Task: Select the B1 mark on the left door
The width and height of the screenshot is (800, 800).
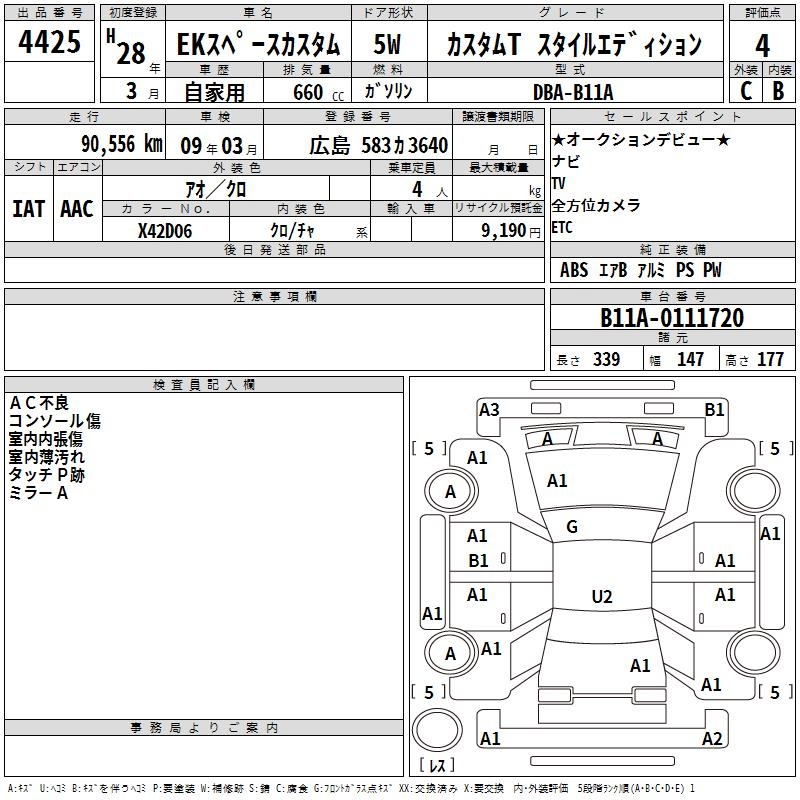Action: [x=478, y=561]
